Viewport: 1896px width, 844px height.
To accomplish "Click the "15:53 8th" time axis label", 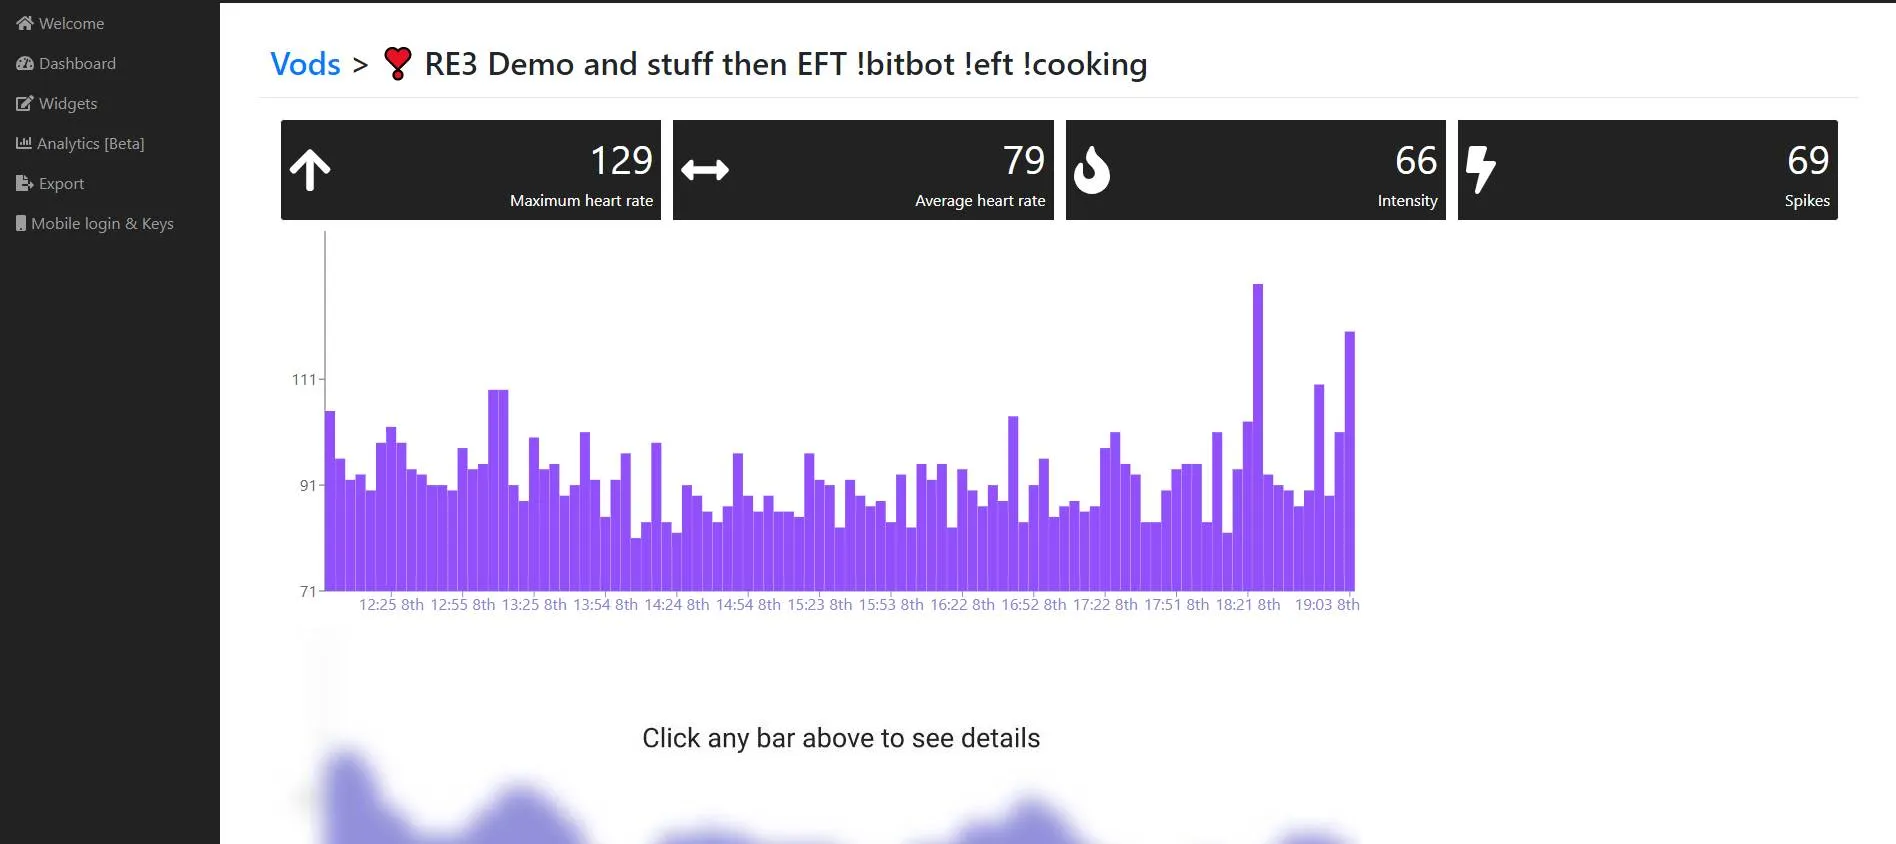I will pos(891,605).
